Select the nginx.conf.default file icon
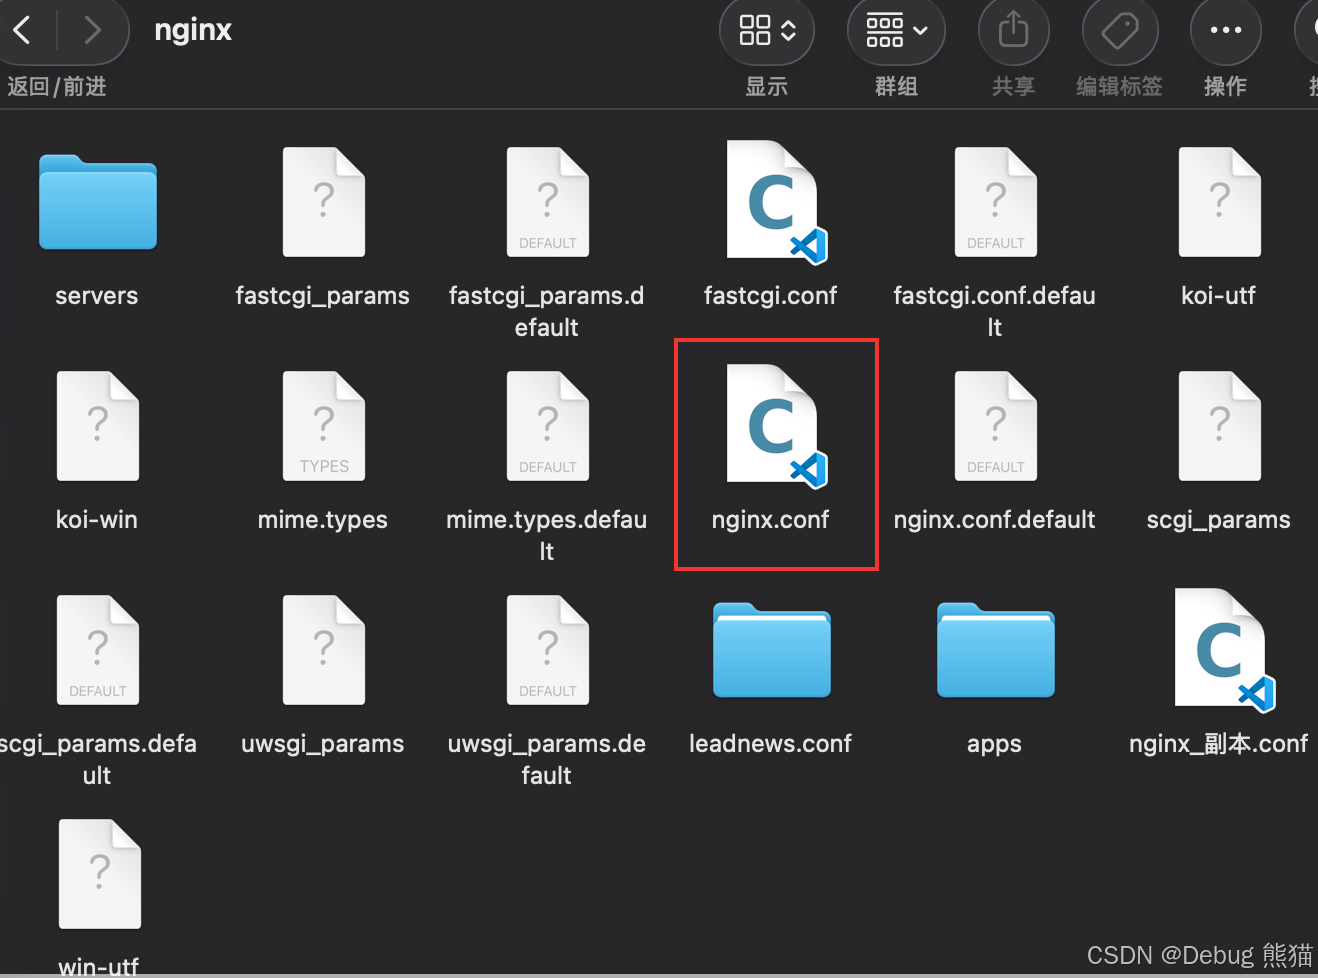Viewport: 1318px width, 978px height. tap(995, 426)
